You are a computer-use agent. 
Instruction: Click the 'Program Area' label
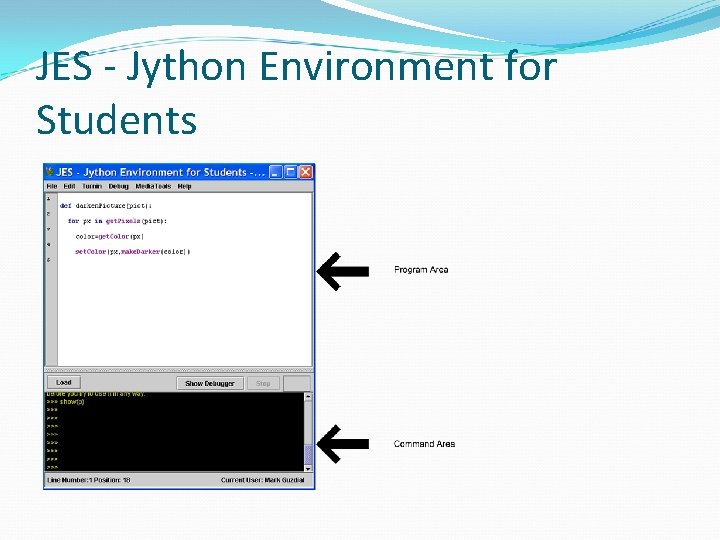[421, 270]
